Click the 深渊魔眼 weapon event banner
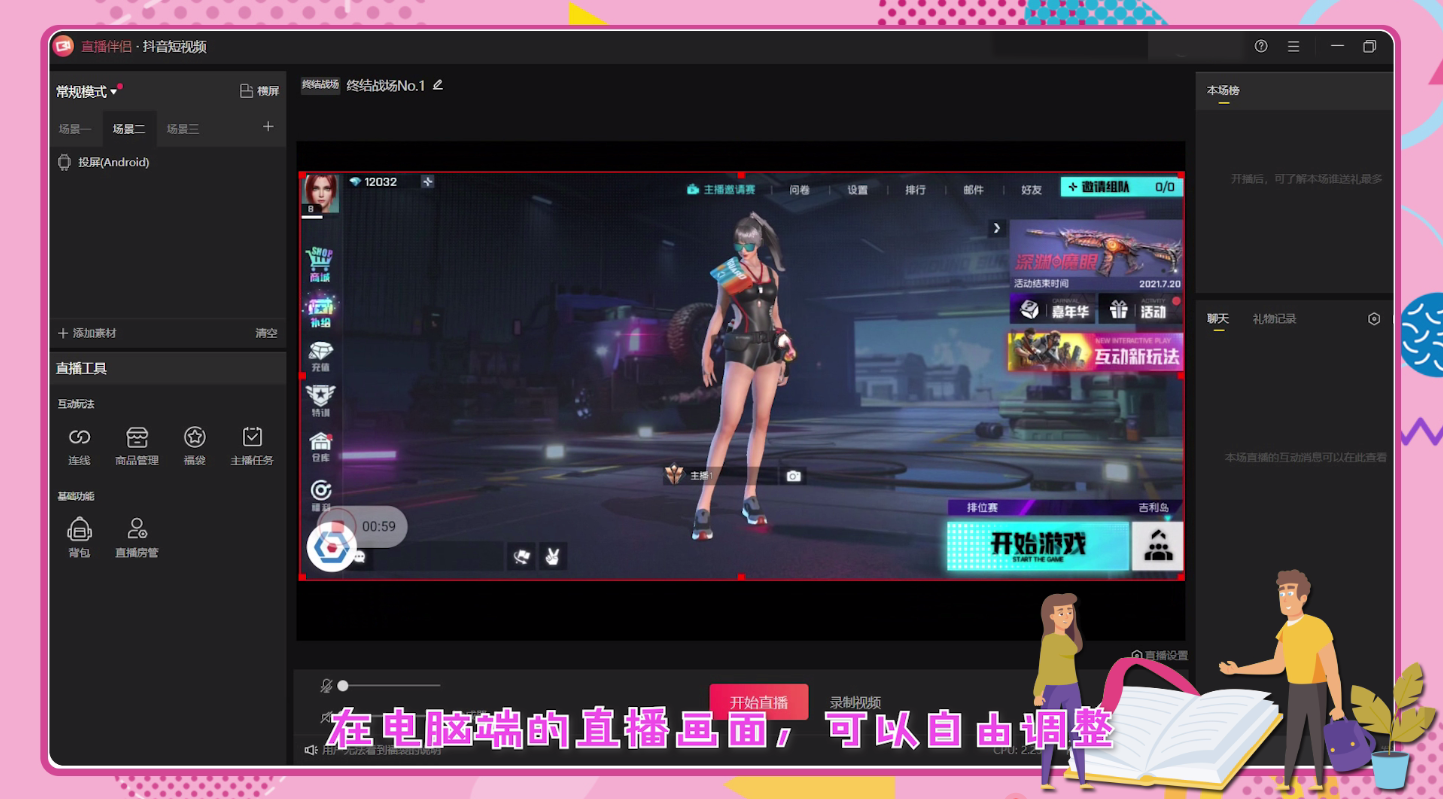The height and width of the screenshot is (799, 1443). coord(1095,255)
